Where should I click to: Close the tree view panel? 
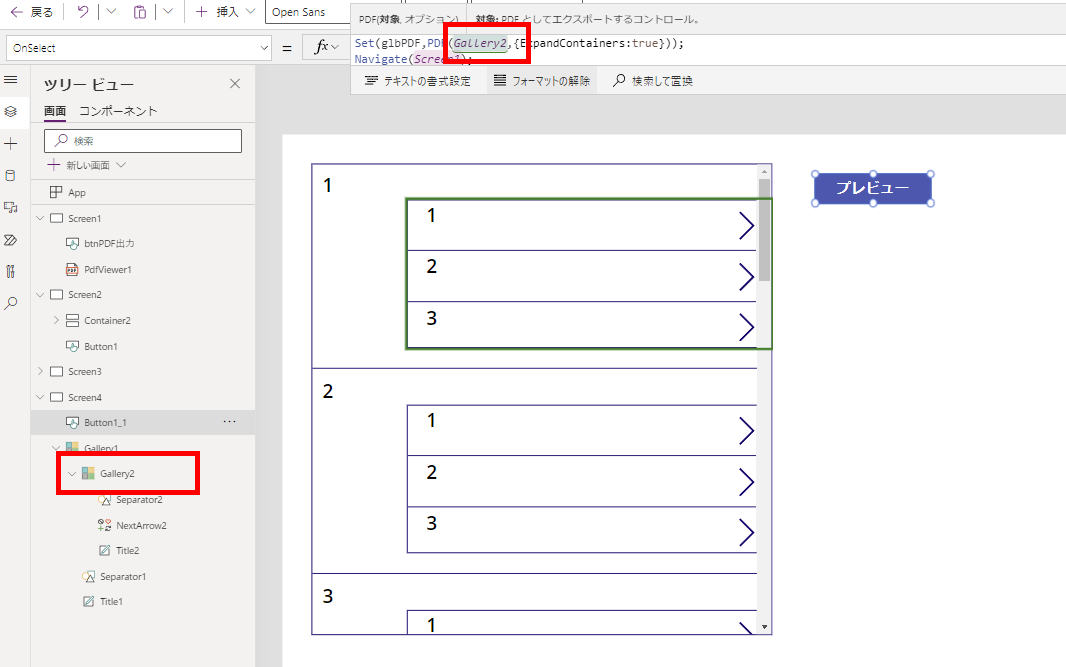[235, 84]
